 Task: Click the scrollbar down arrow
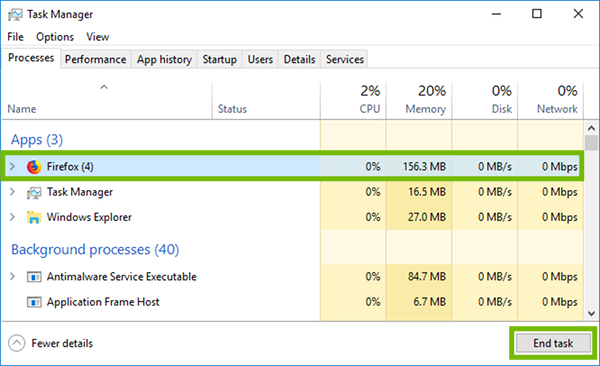point(591,314)
